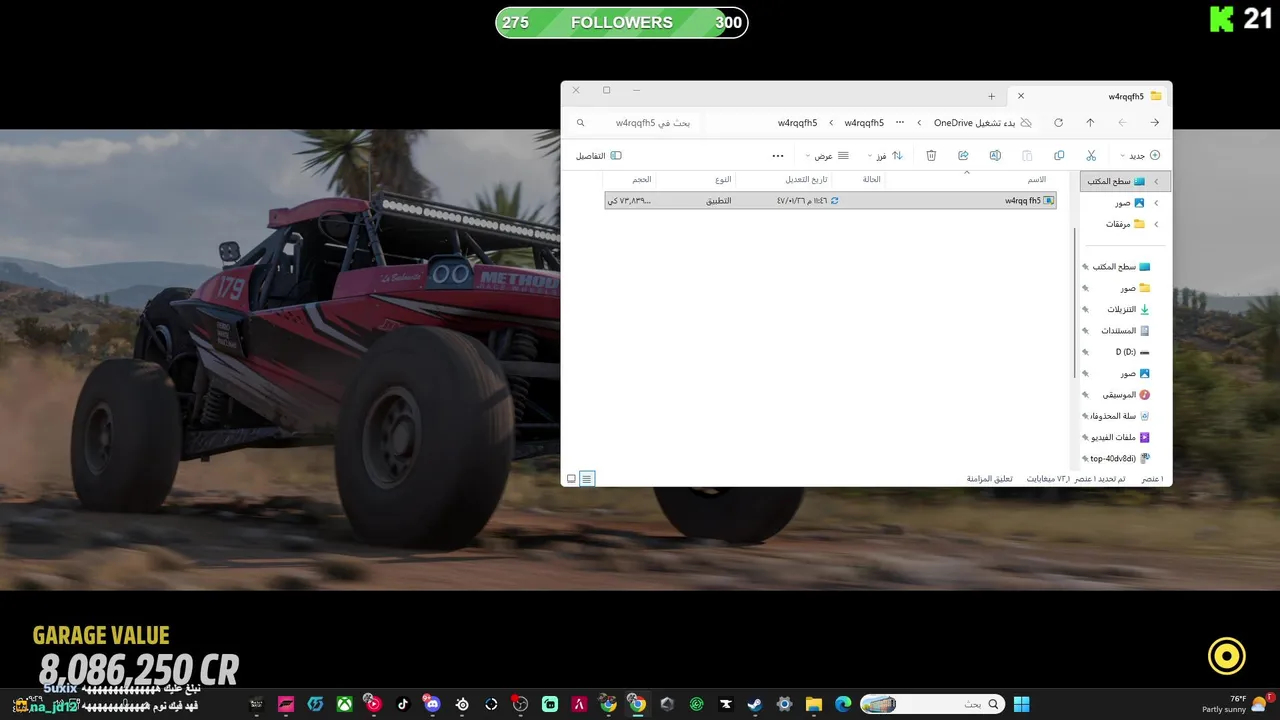The image size is (1280, 720).
Task: Click the Windows Start button
Action: click(x=1022, y=704)
